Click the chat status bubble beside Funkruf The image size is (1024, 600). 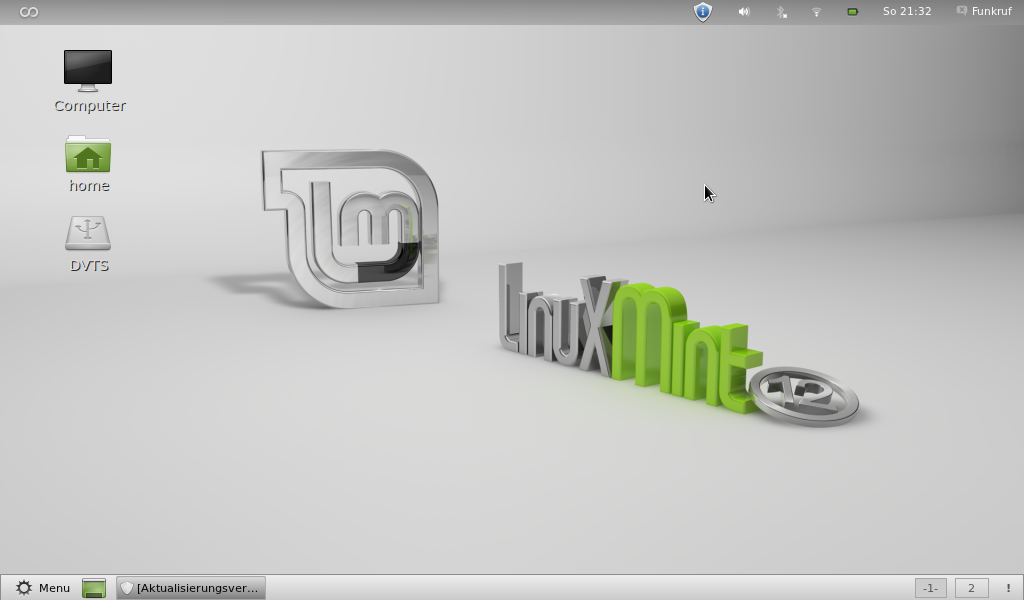tap(961, 11)
